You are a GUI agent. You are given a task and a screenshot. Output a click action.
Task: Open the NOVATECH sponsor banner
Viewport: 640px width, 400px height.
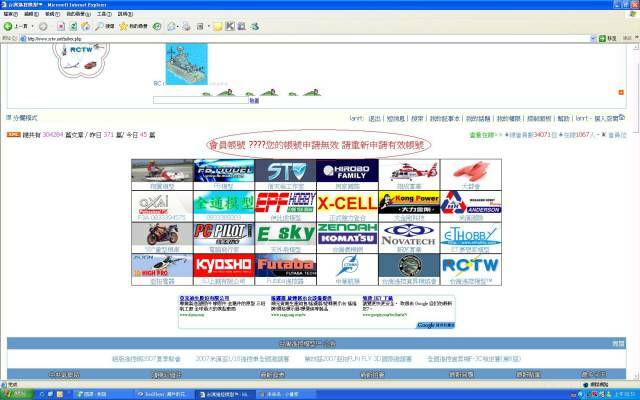click(x=409, y=234)
